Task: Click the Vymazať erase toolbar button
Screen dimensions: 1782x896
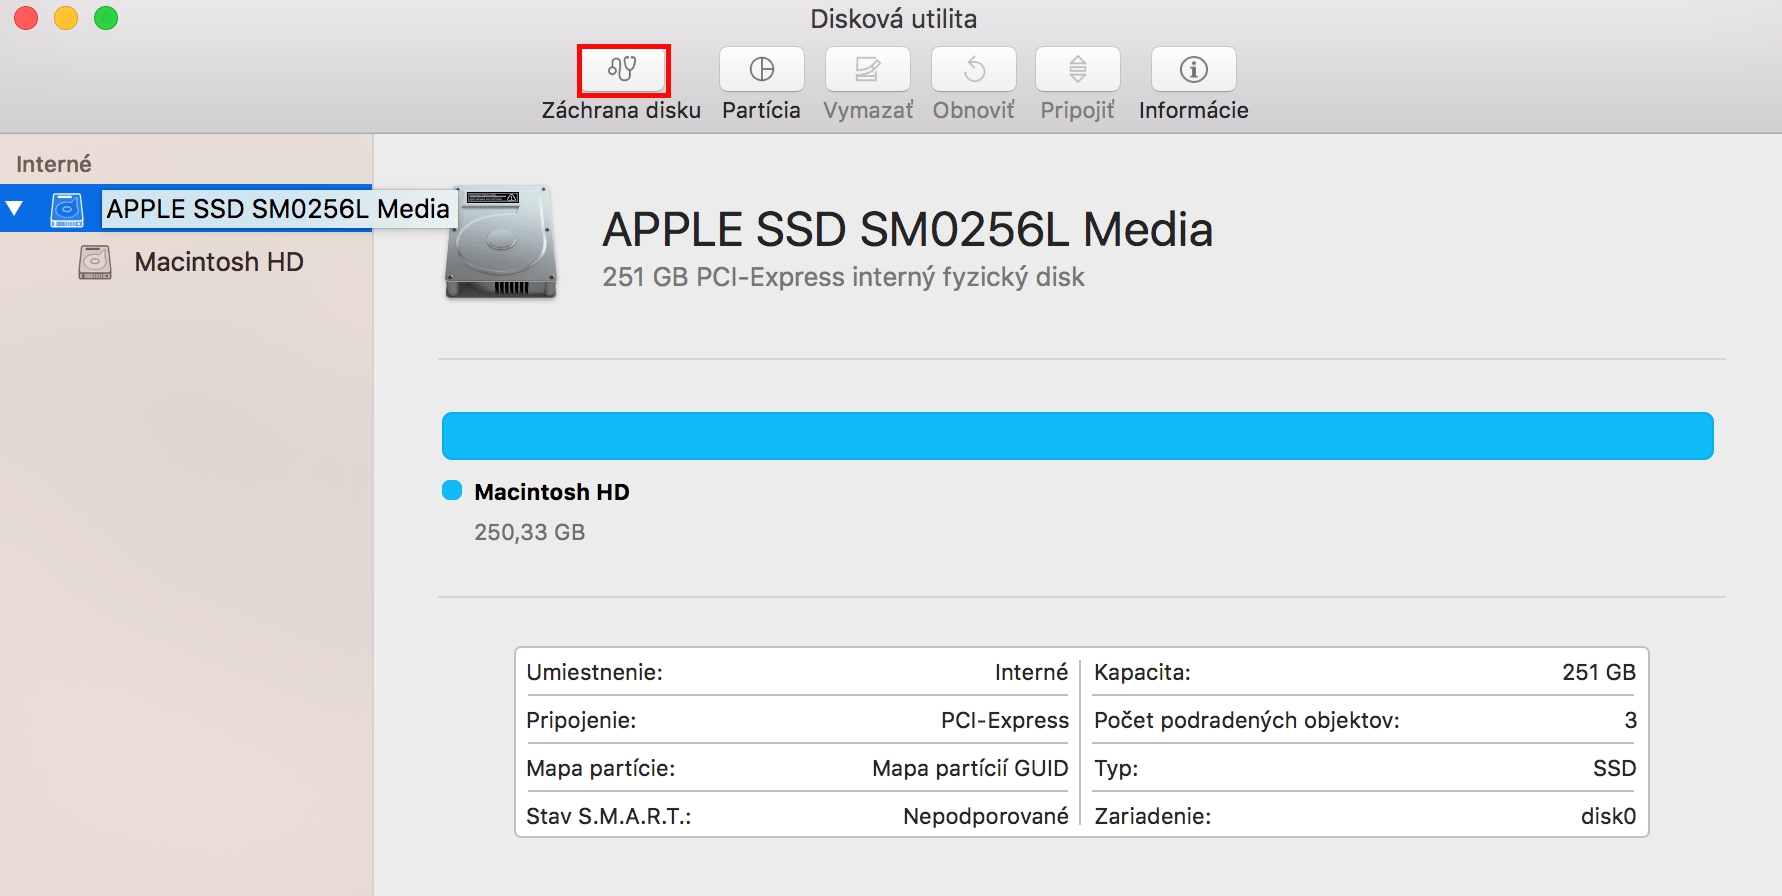Action: coord(868,70)
